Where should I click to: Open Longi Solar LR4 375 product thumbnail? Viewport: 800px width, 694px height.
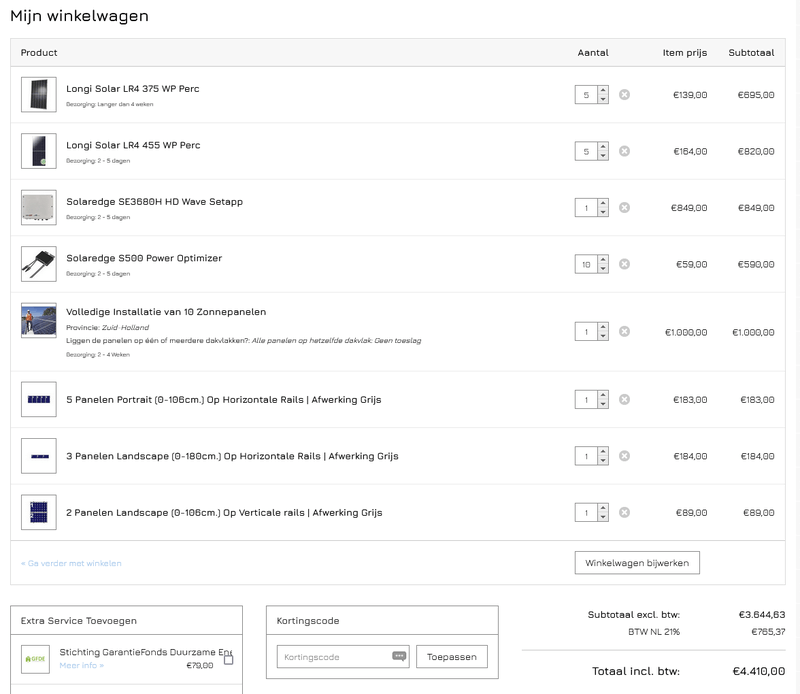pos(39,95)
